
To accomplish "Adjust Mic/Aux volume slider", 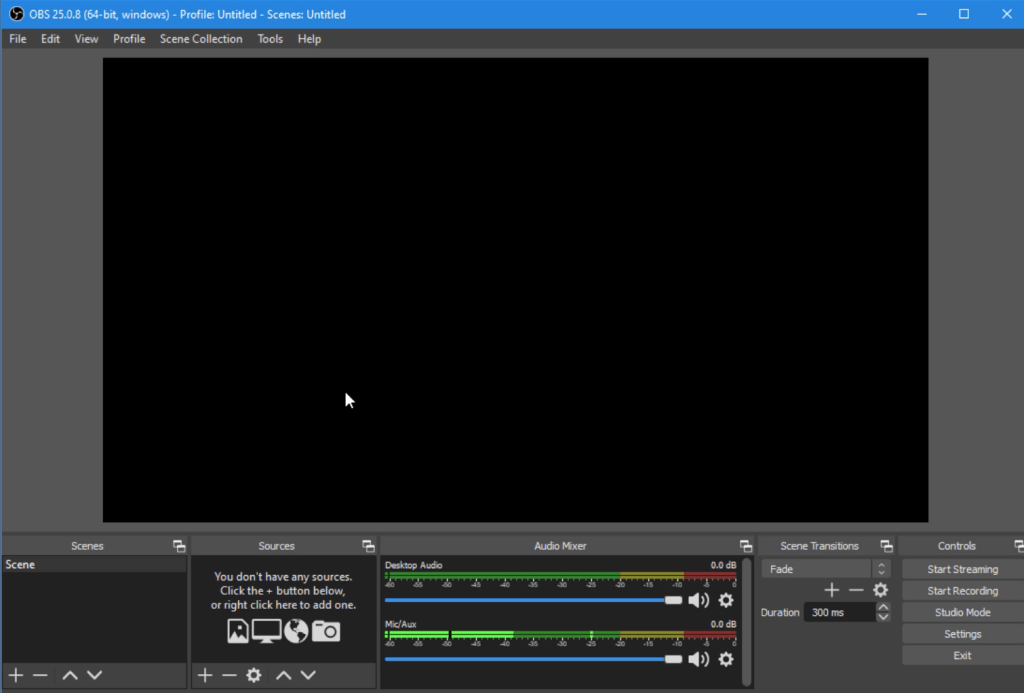I will [x=533, y=659].
